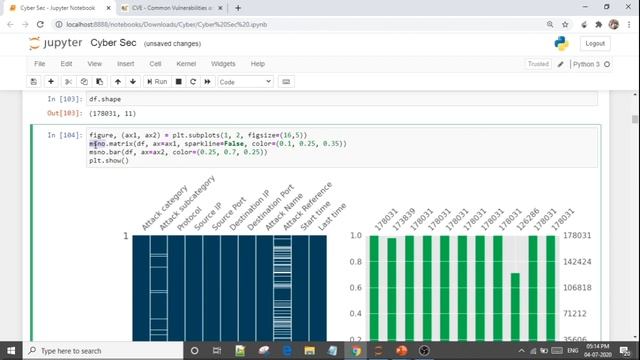Image resolution: width=640 pixels, height=360 pixels.
Task: Open Chrome profile avatar
Action: click(x=613, y=24)
